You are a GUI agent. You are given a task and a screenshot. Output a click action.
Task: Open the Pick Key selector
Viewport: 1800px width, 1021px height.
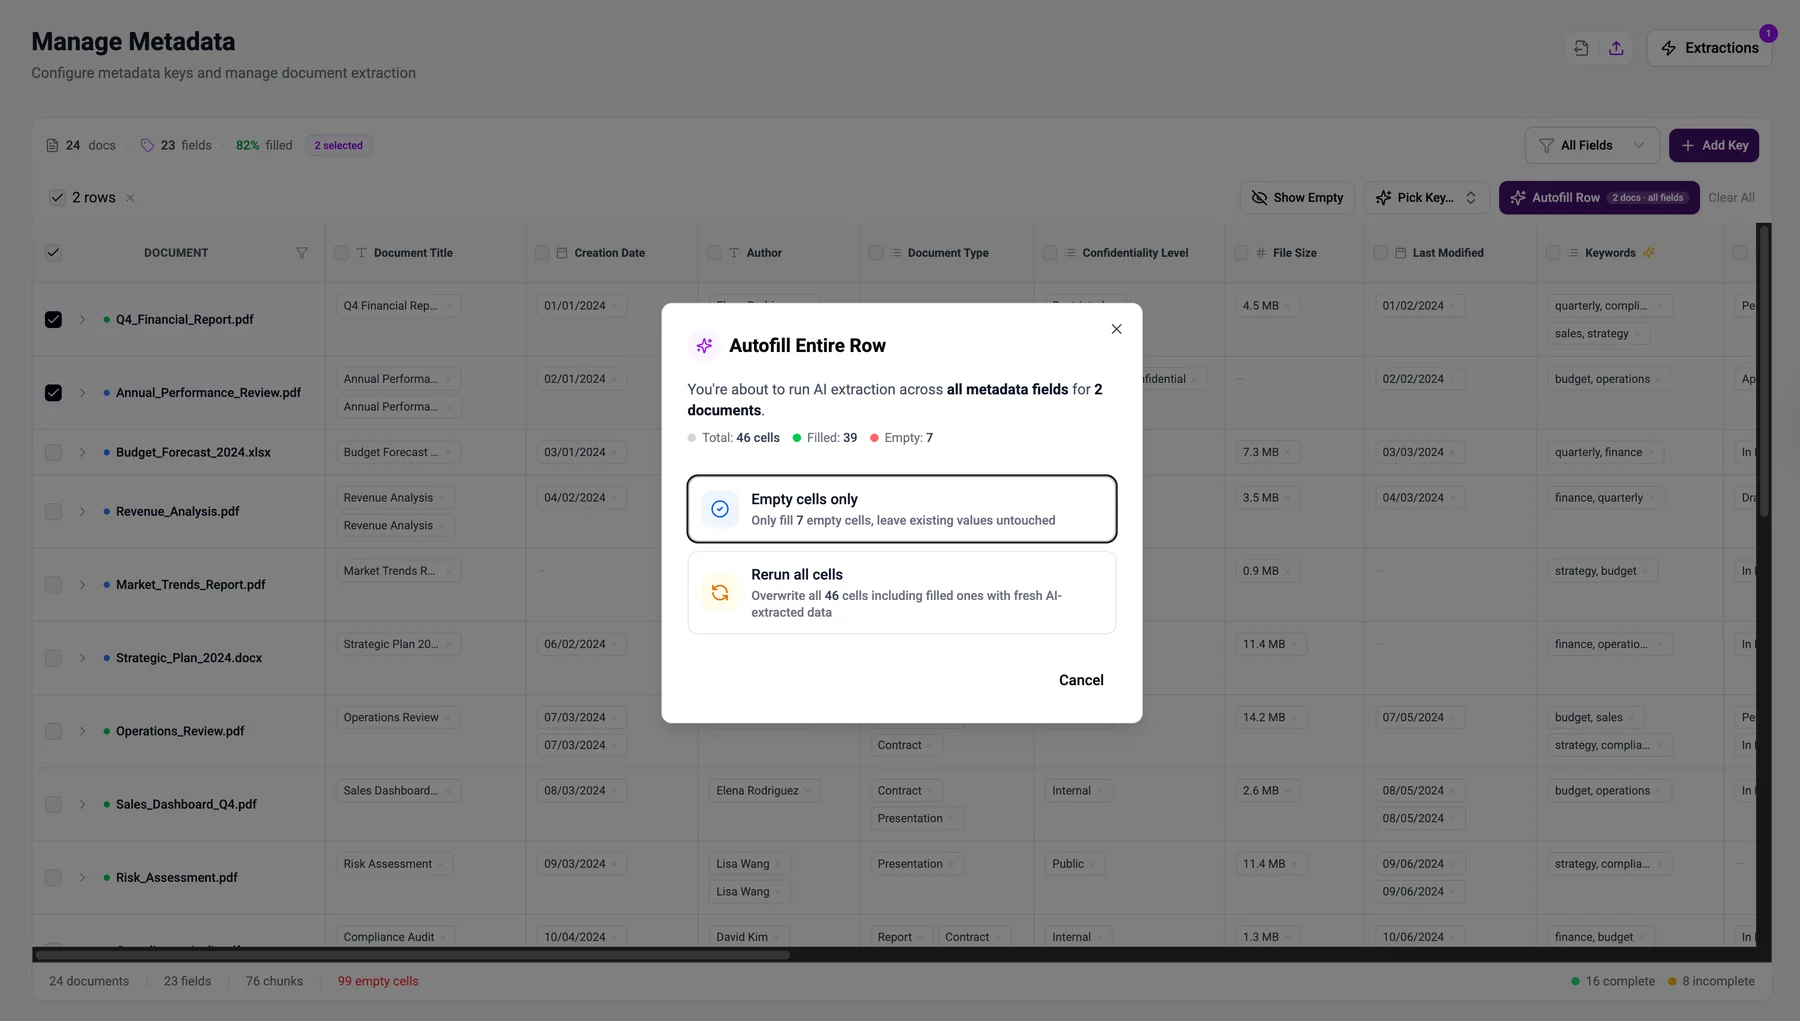click(x=1427, y=198)
